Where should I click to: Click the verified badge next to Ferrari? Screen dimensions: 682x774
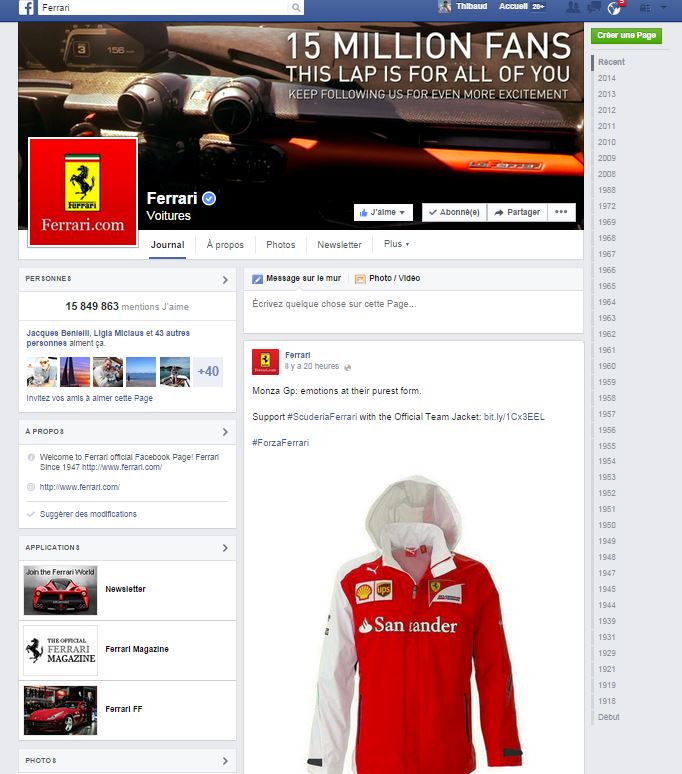click(209, 198)
